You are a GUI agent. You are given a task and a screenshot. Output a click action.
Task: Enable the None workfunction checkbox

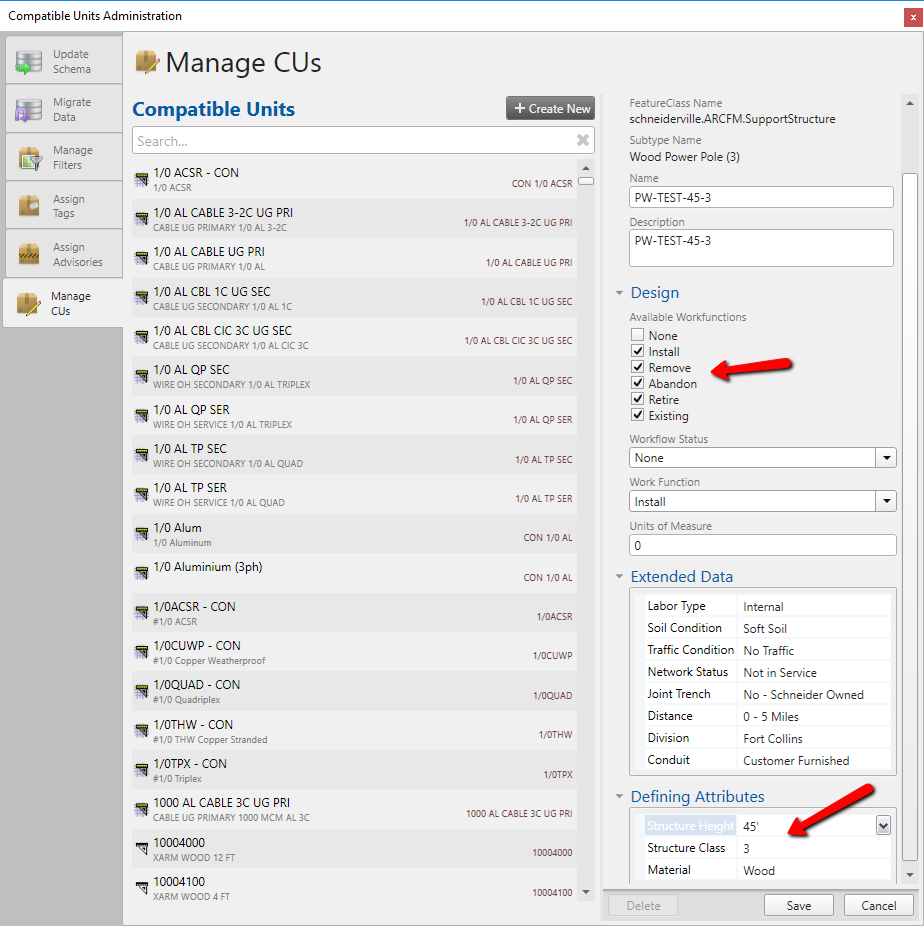pyautogui.click(x=638, y=335)
